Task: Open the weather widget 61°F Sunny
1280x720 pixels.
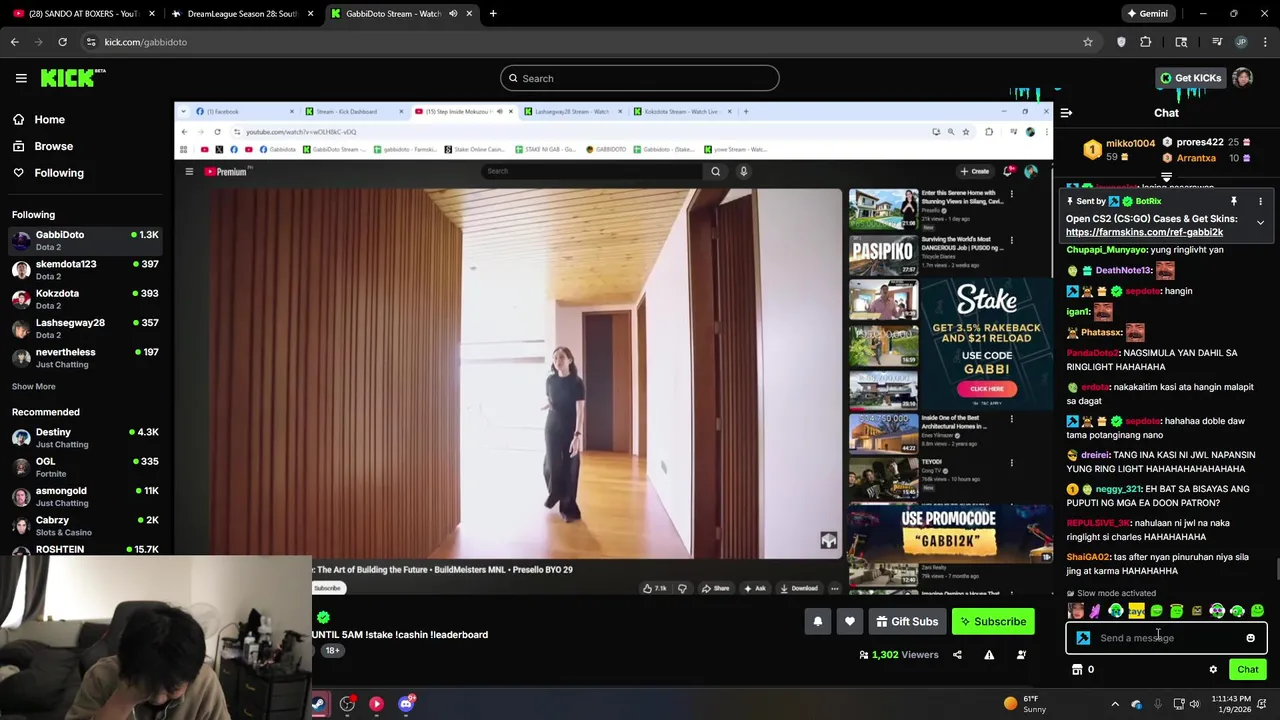Action: coord(1025,704)
